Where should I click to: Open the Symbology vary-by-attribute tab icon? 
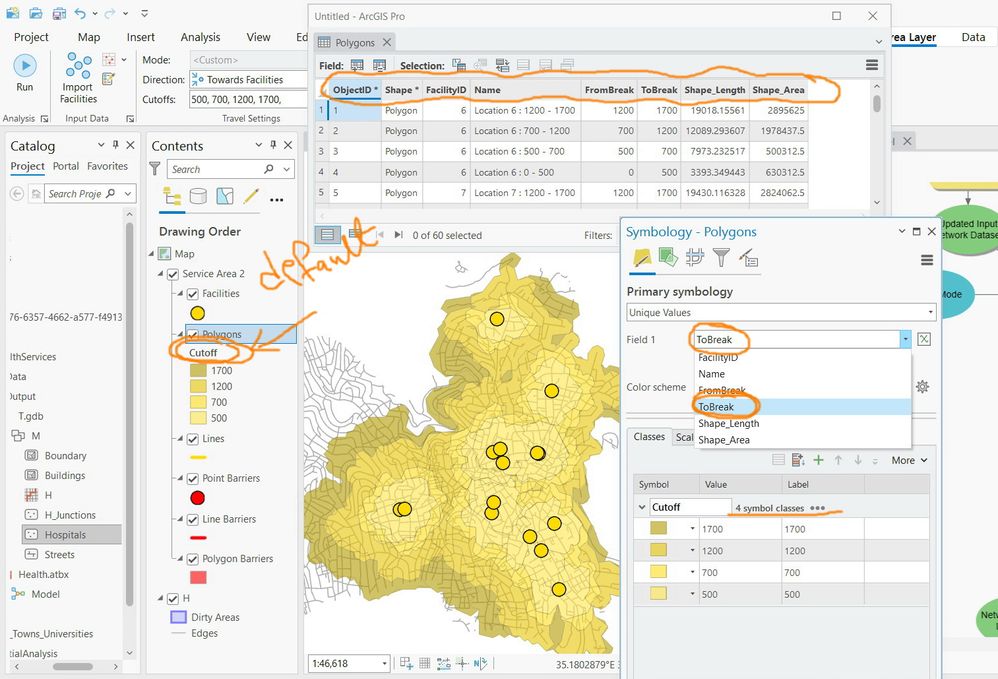pyautogui.click(x=666, y=259)
